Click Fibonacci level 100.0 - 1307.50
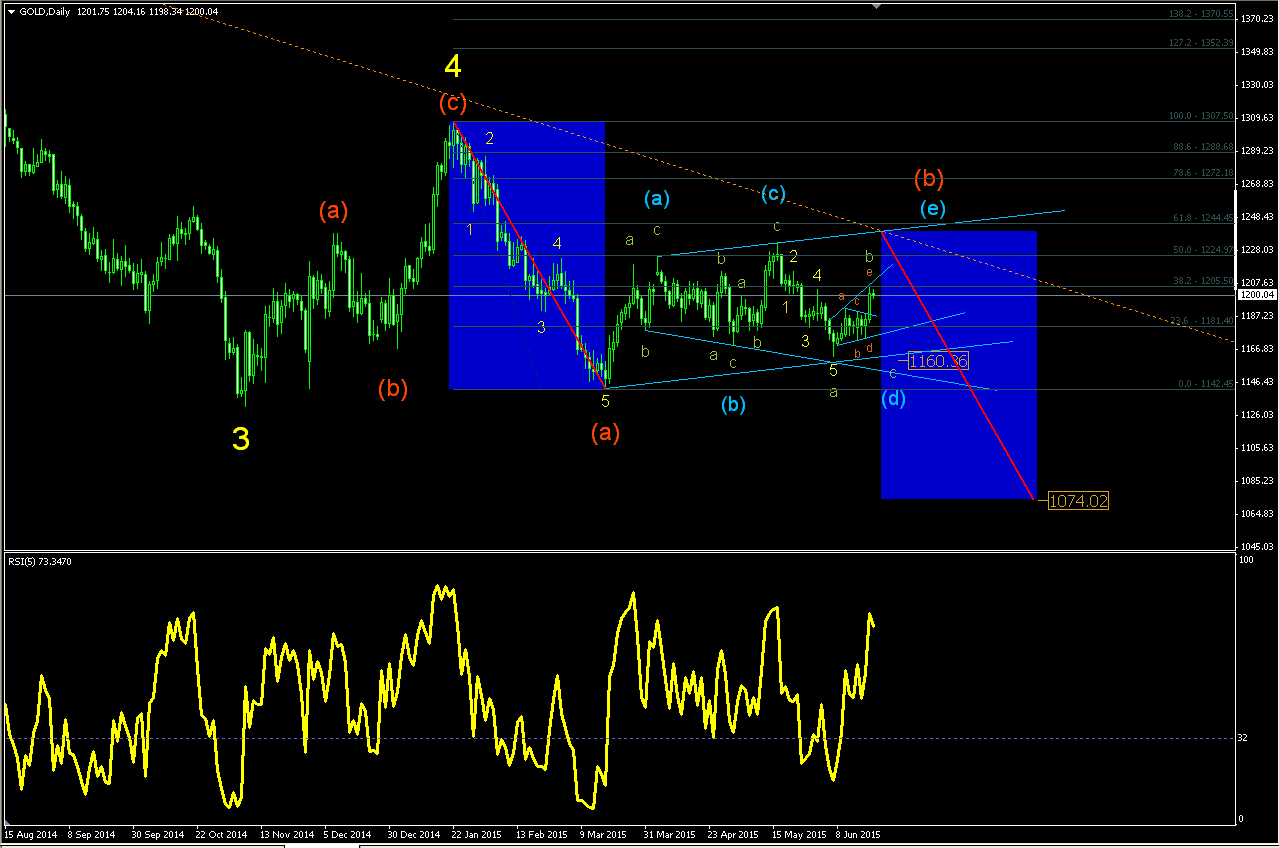Screen dimensions: 1279x848 [x=1200, y=116]
